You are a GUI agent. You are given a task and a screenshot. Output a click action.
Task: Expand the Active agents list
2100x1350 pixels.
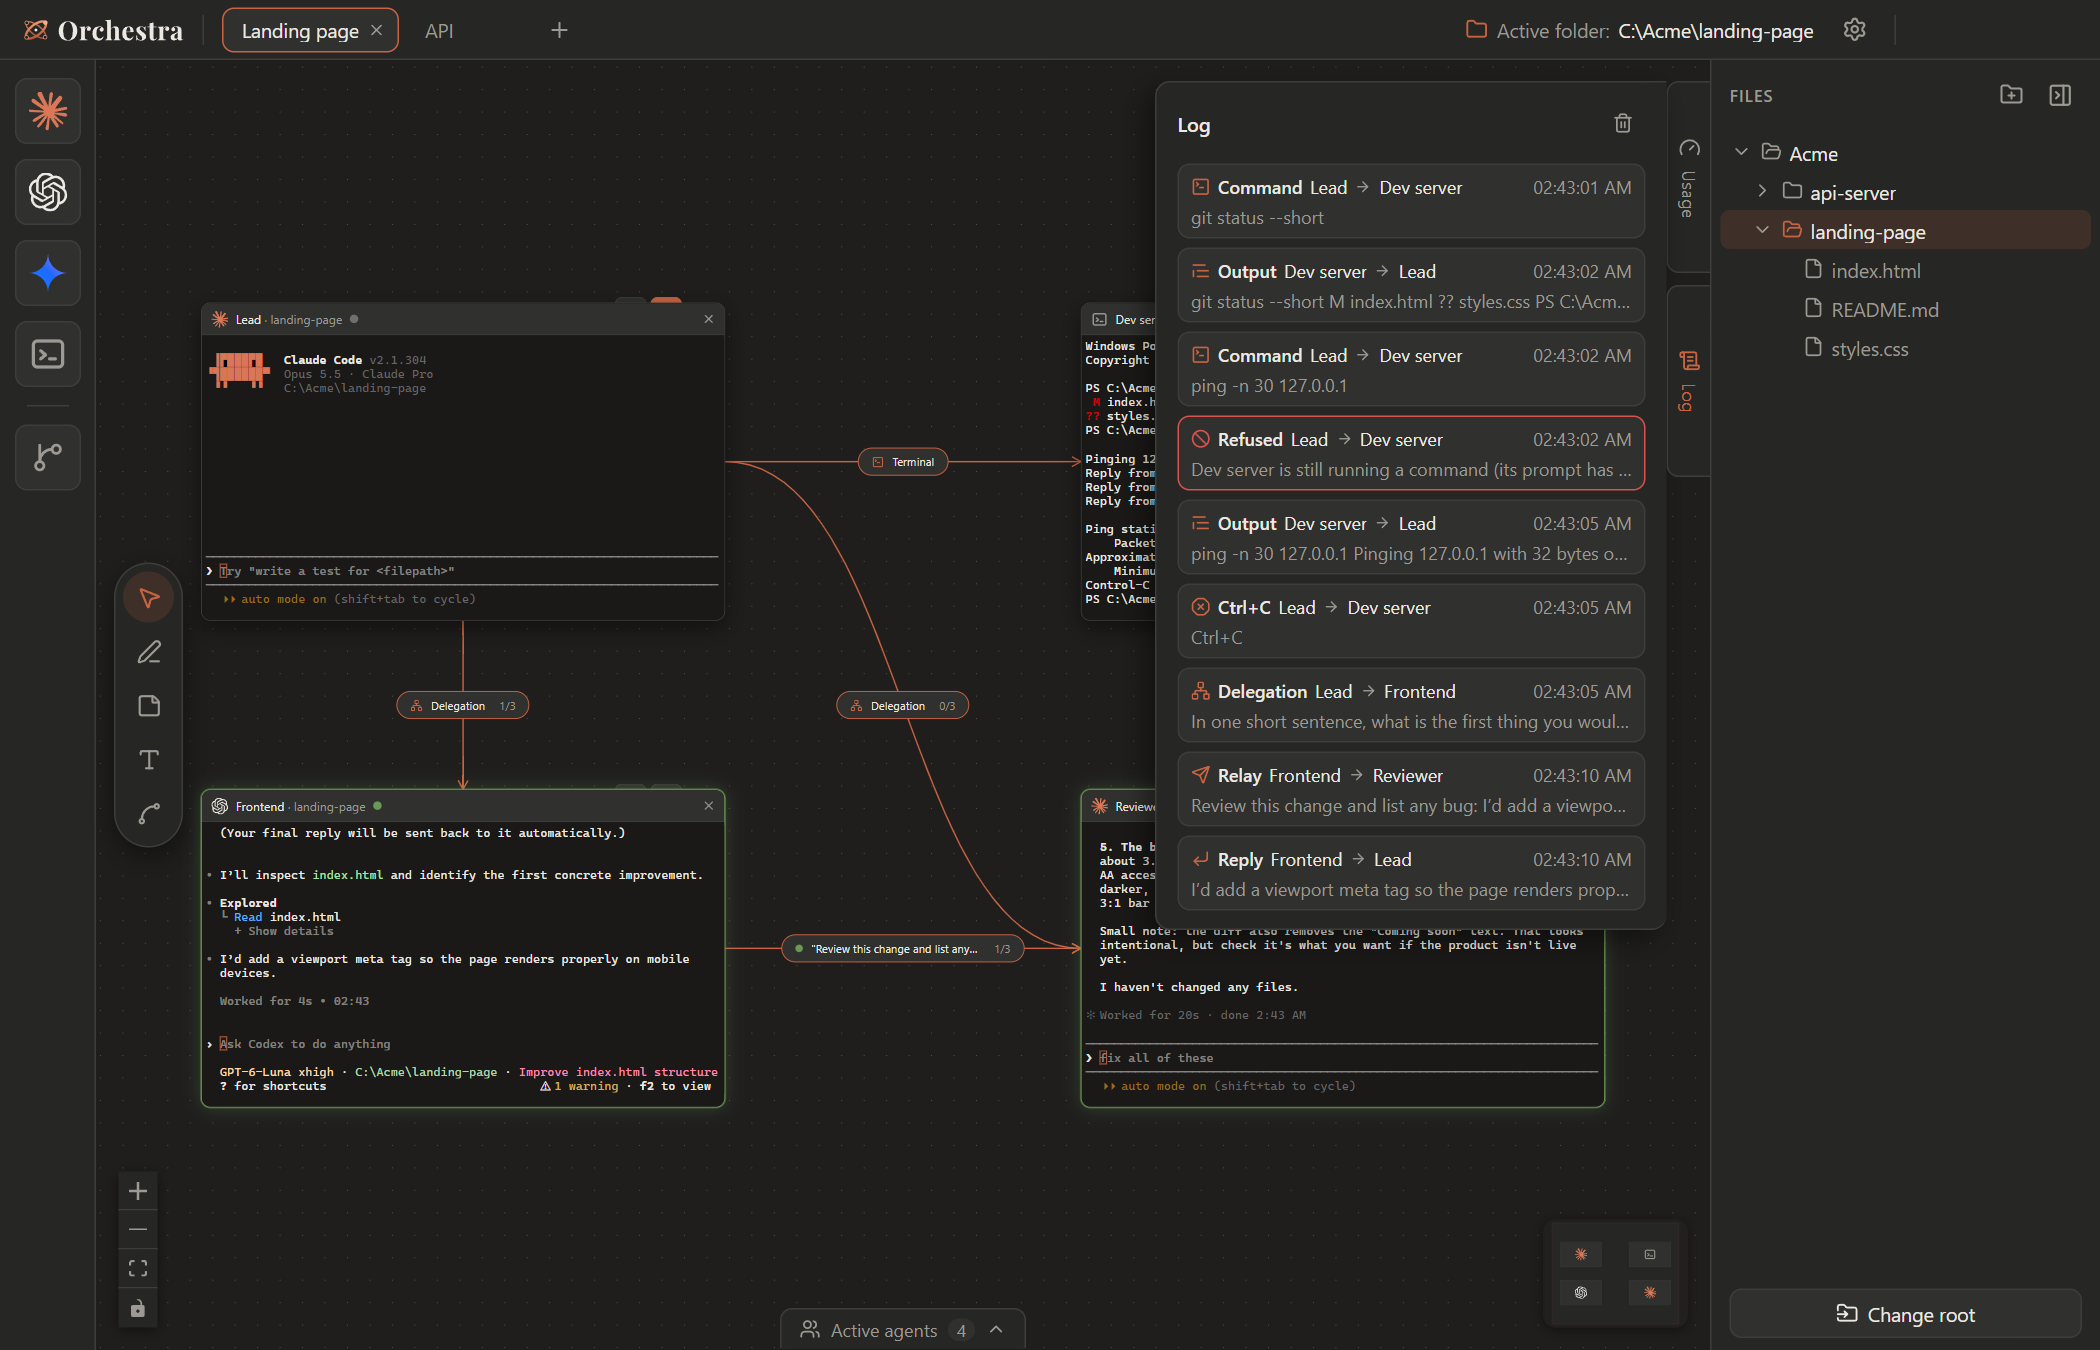click(x=902, y=1330)
